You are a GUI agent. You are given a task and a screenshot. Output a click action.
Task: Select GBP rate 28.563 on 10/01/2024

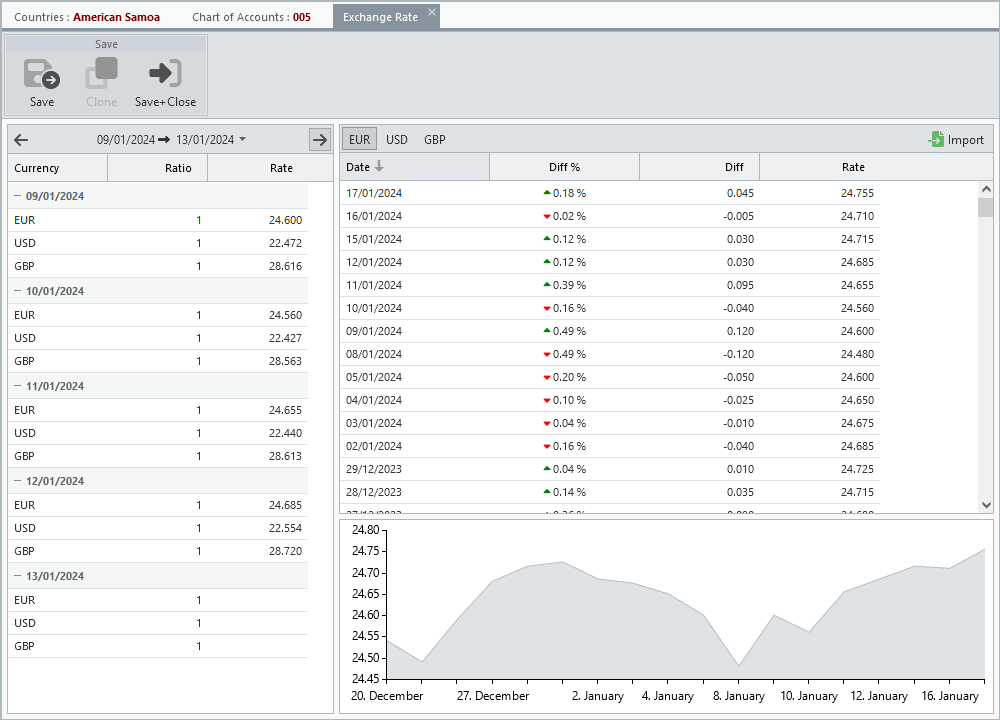coord(285,361)
